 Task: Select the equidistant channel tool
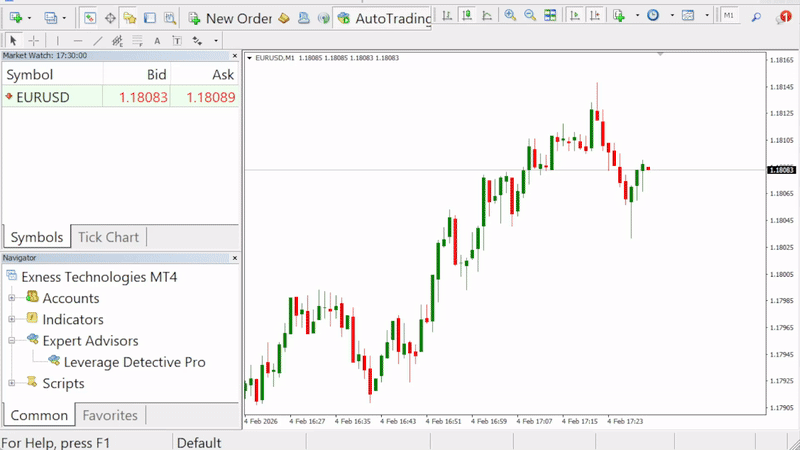click(x=117, y=40)
